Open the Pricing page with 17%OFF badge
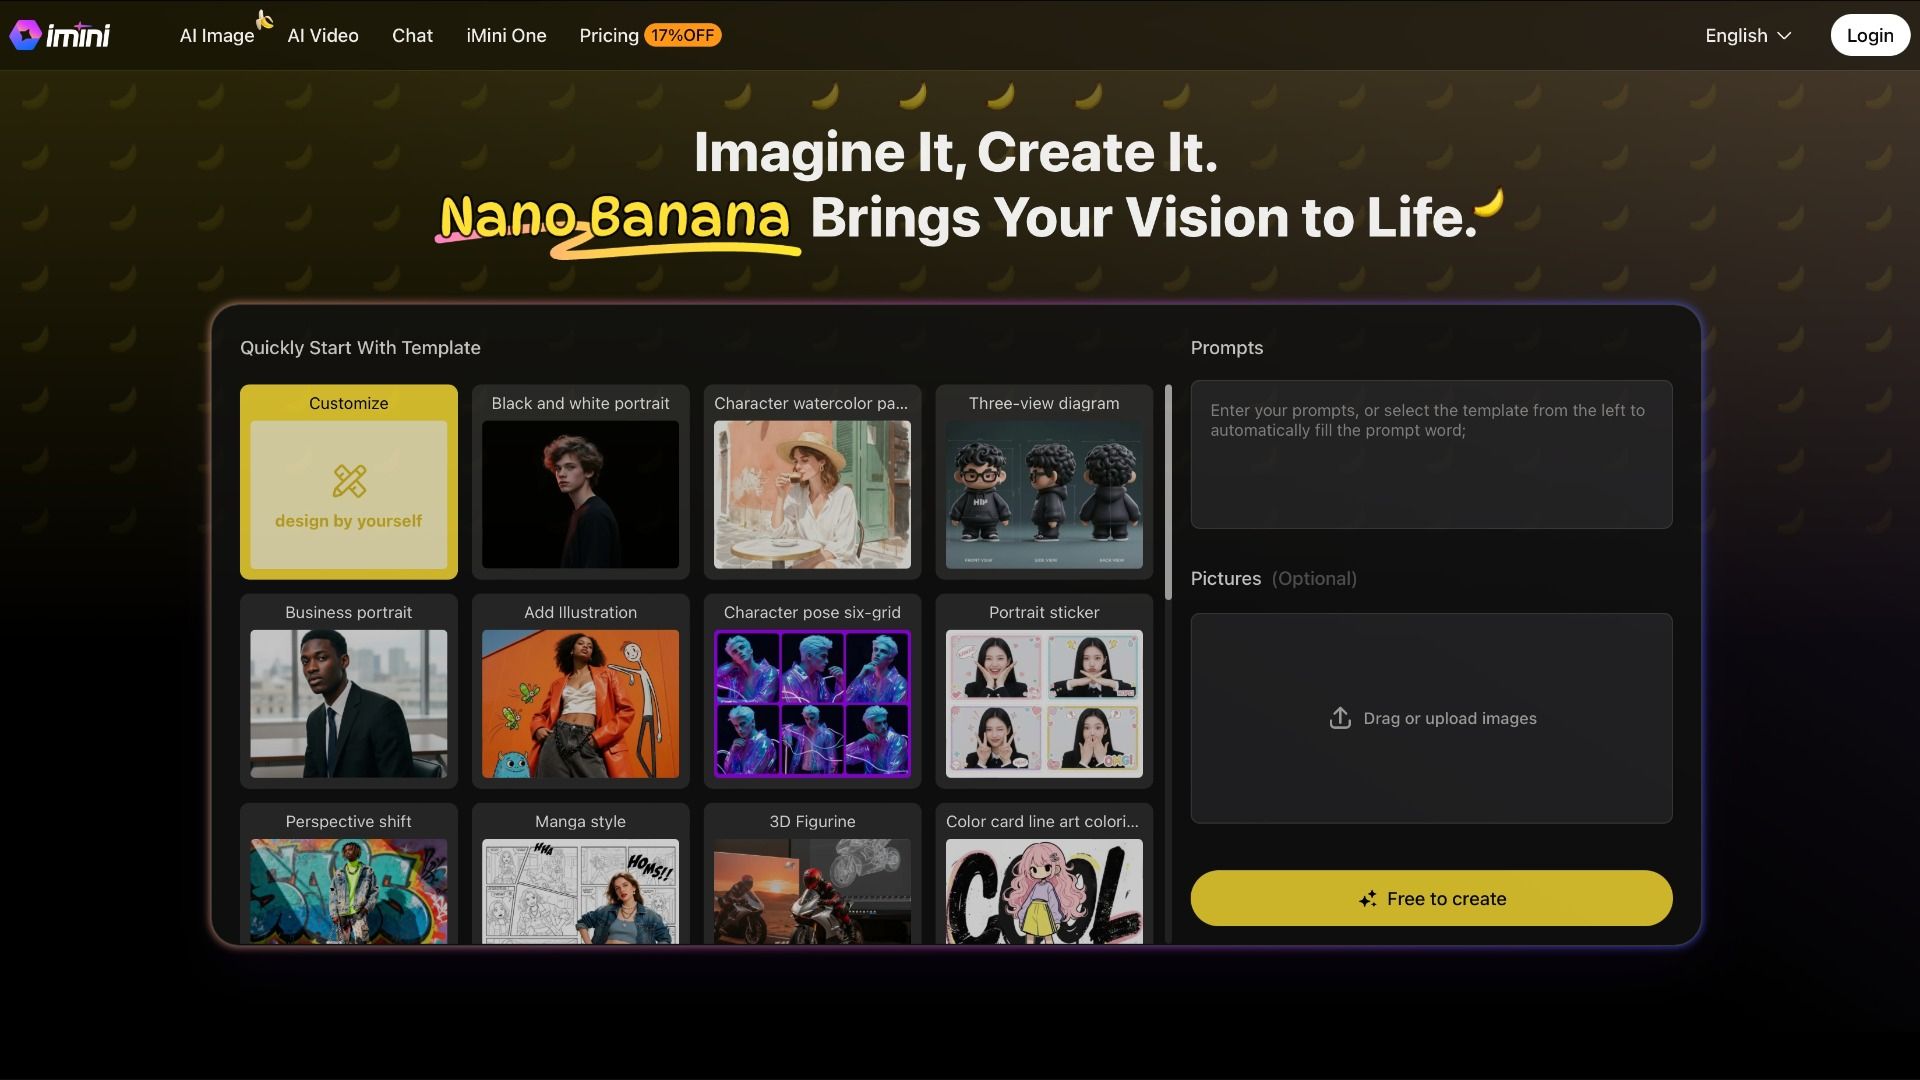Screen dimensions: 1920x1080 point(607,35)
